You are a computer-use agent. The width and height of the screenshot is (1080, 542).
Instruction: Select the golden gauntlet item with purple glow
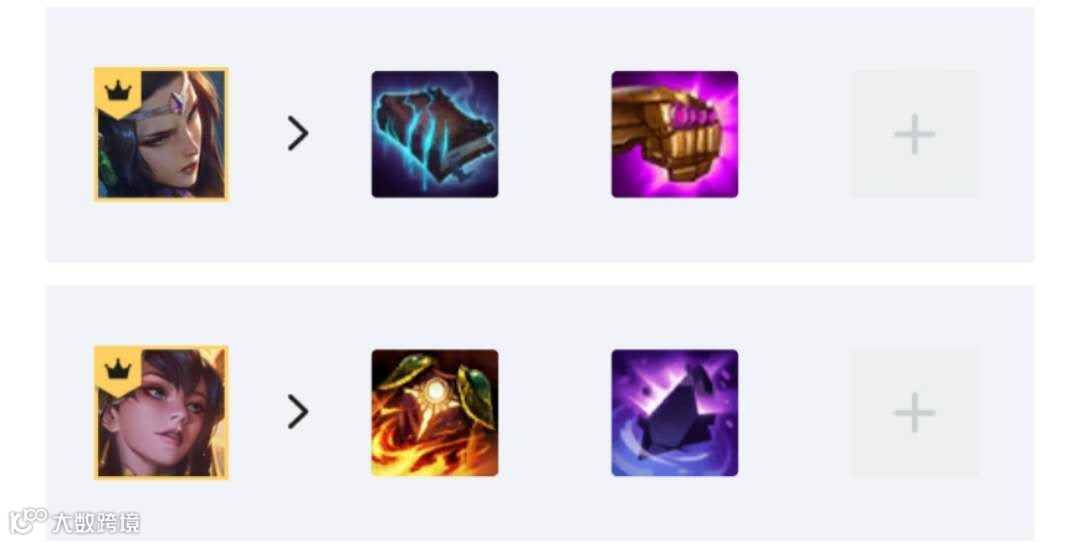coord(674,134)
